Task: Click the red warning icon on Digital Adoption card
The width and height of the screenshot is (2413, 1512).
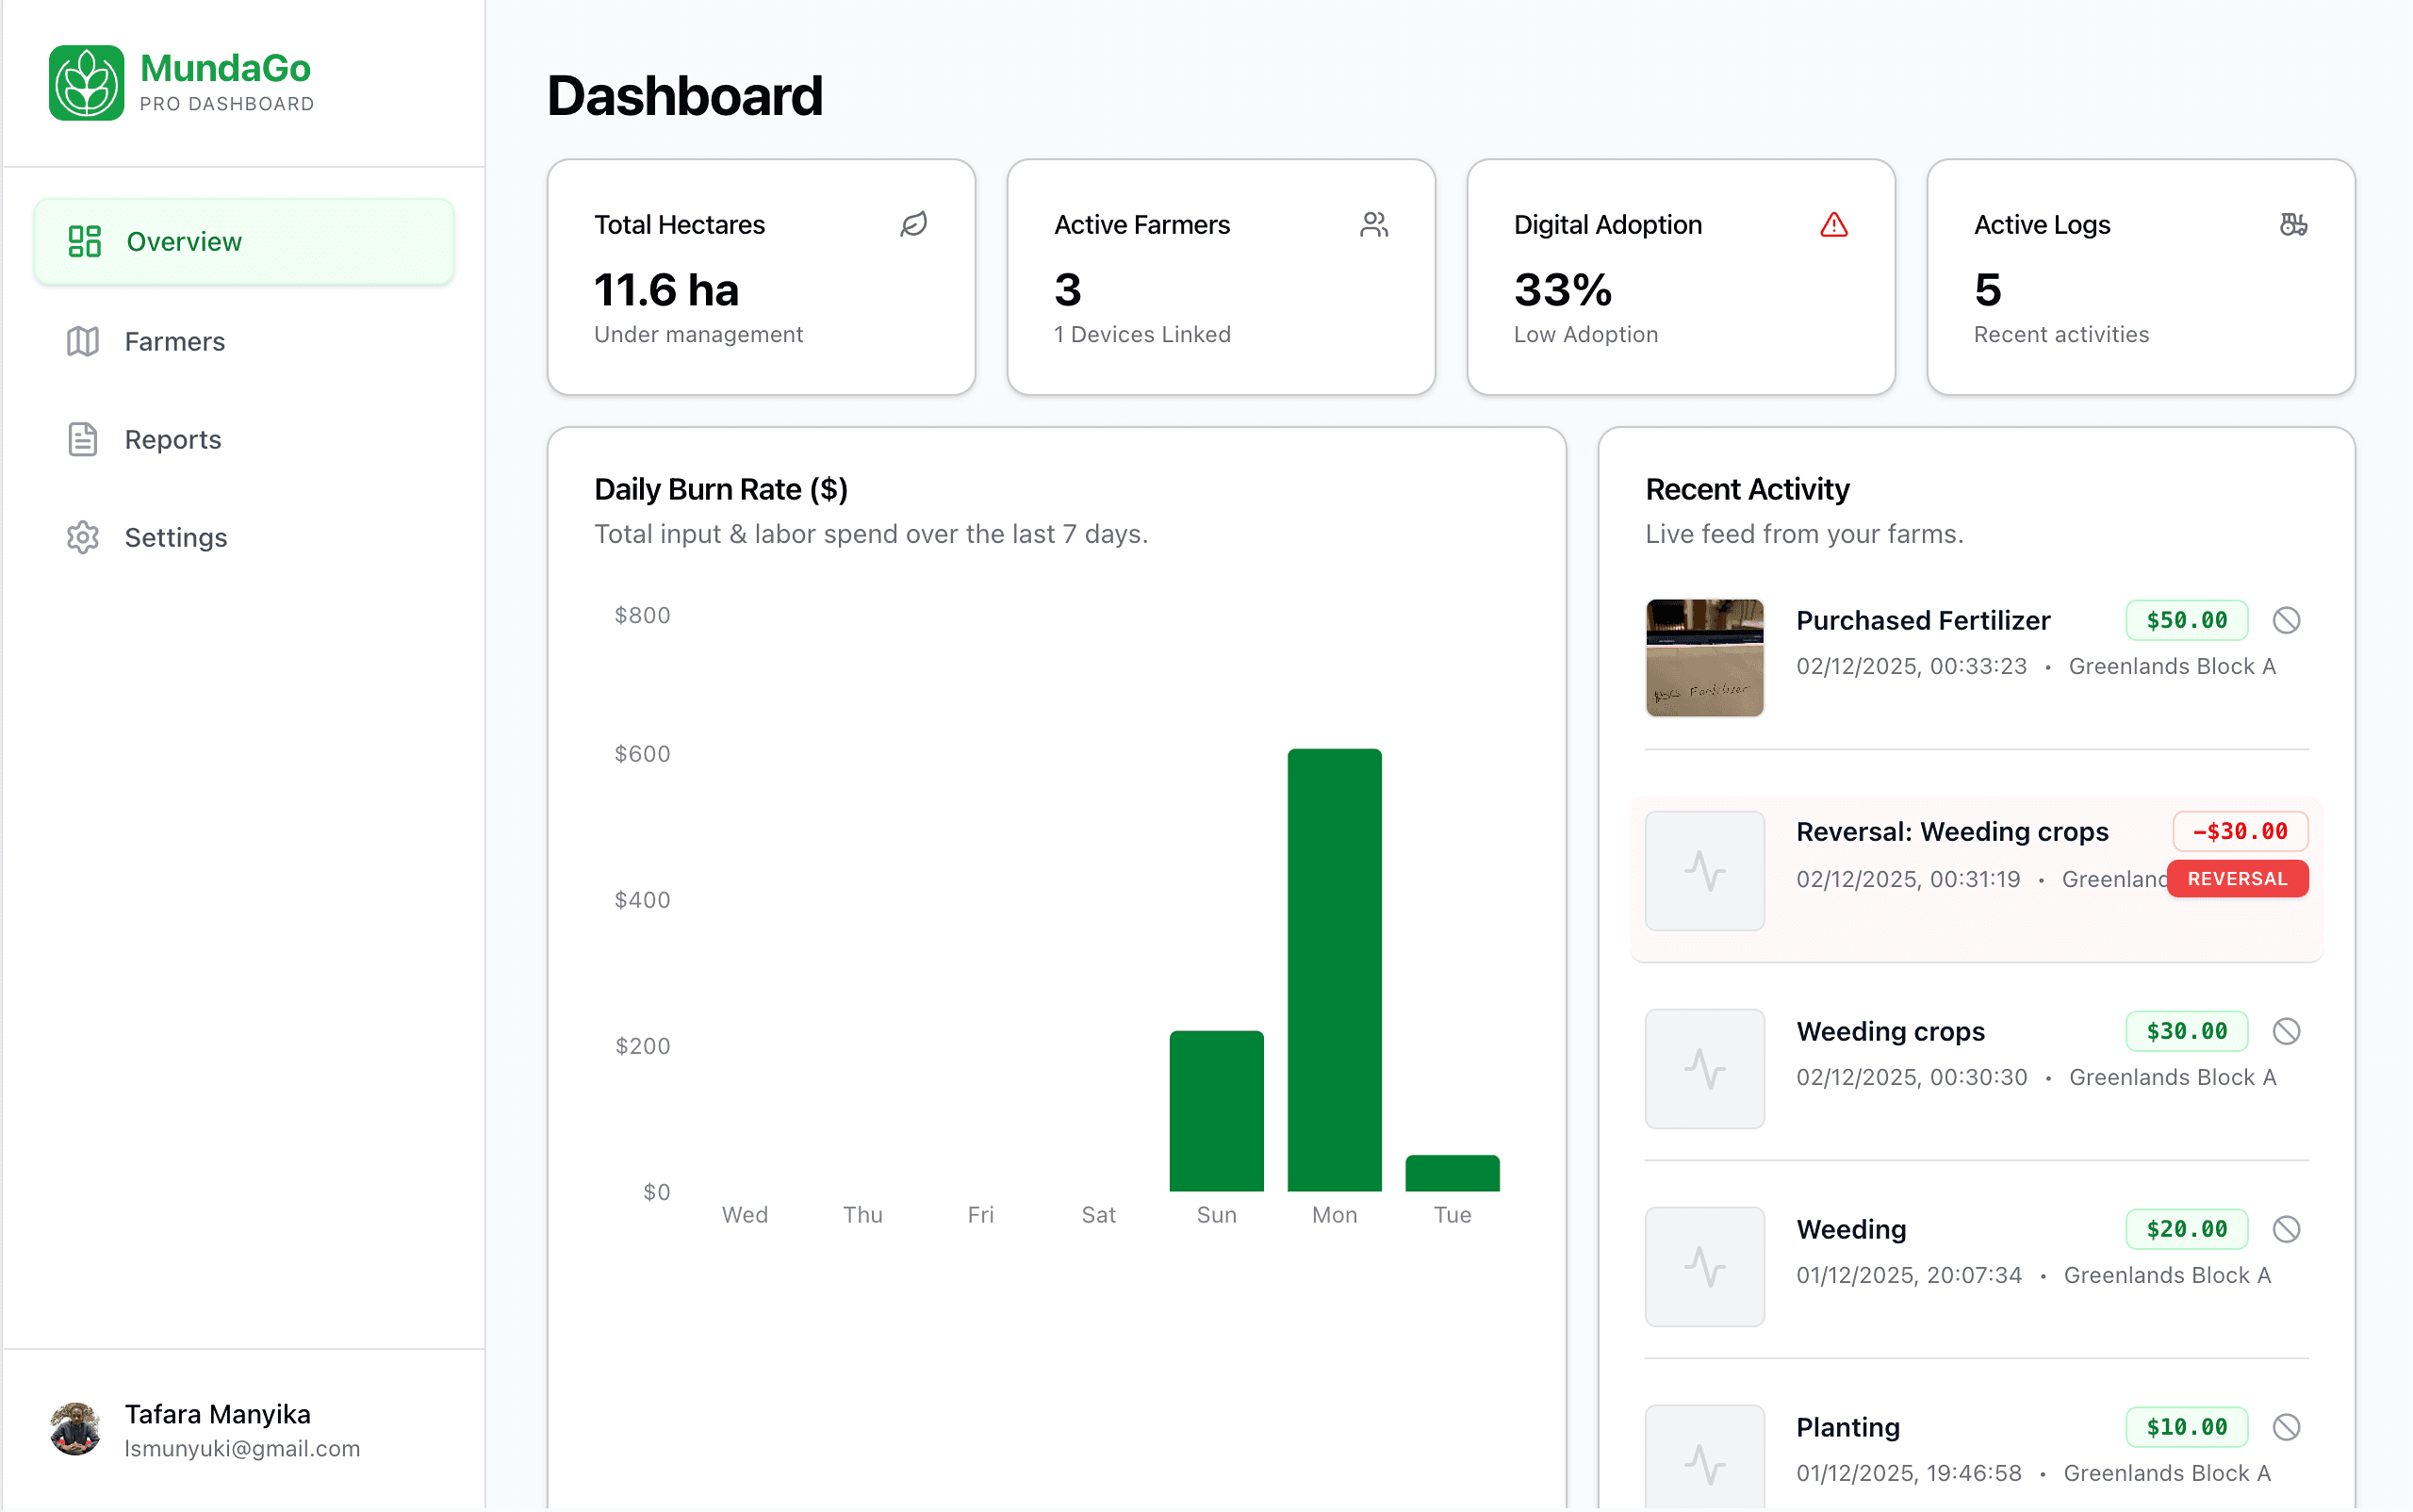Action: [1833, 224]
